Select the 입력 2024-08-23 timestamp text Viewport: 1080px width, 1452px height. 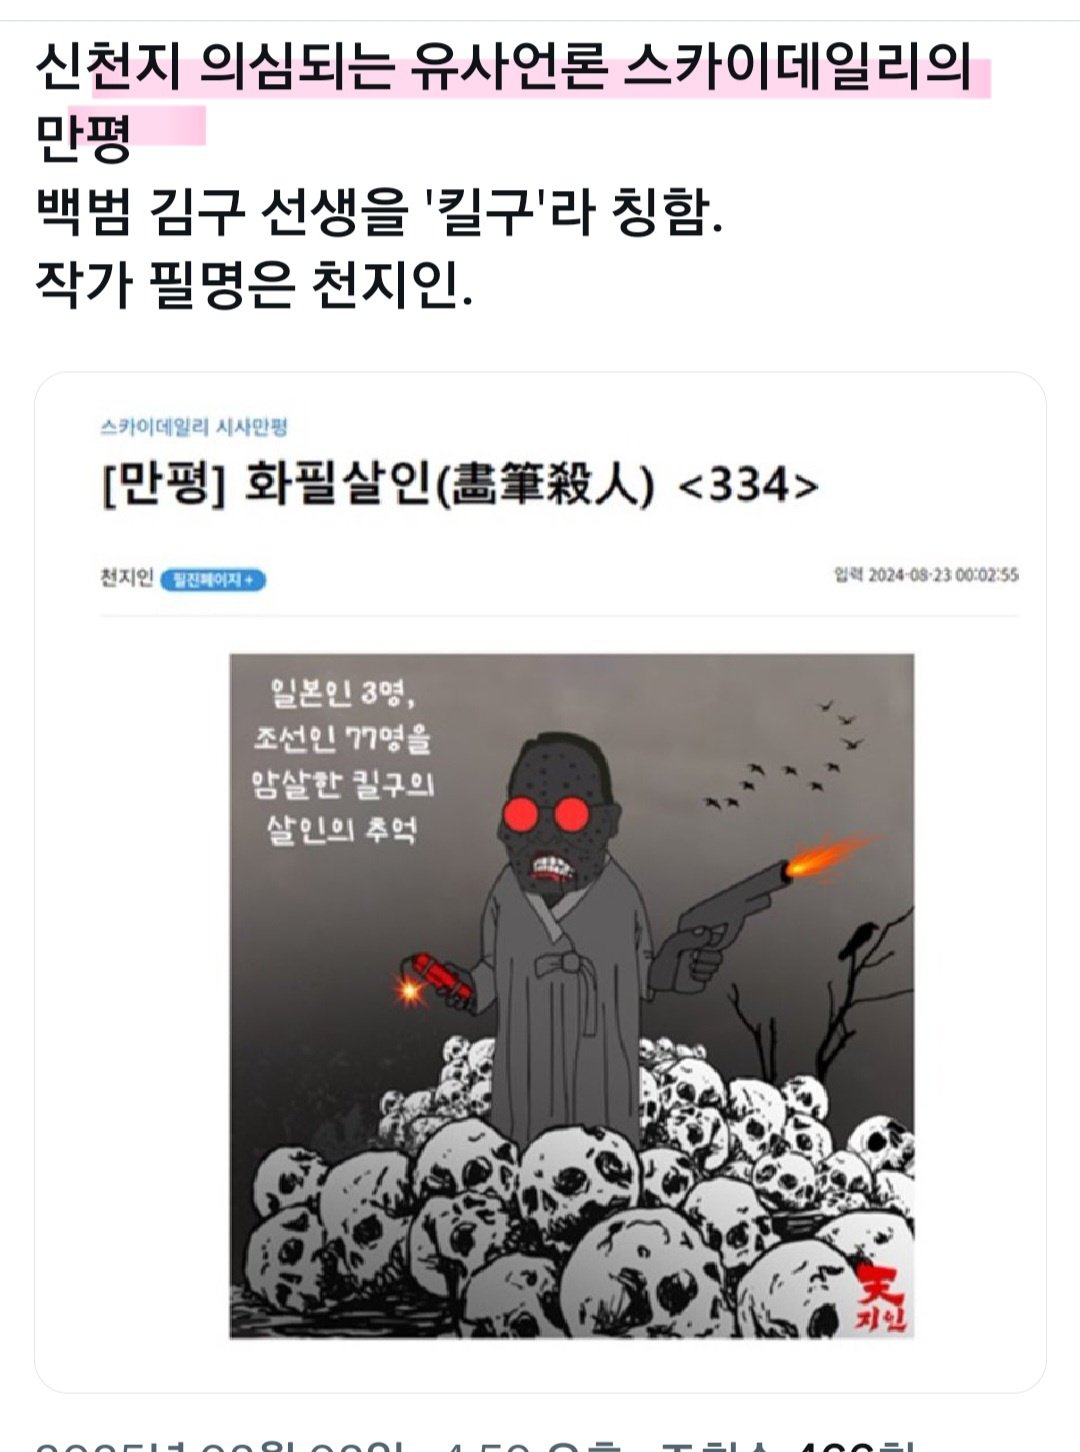click(x=926, y=575)
